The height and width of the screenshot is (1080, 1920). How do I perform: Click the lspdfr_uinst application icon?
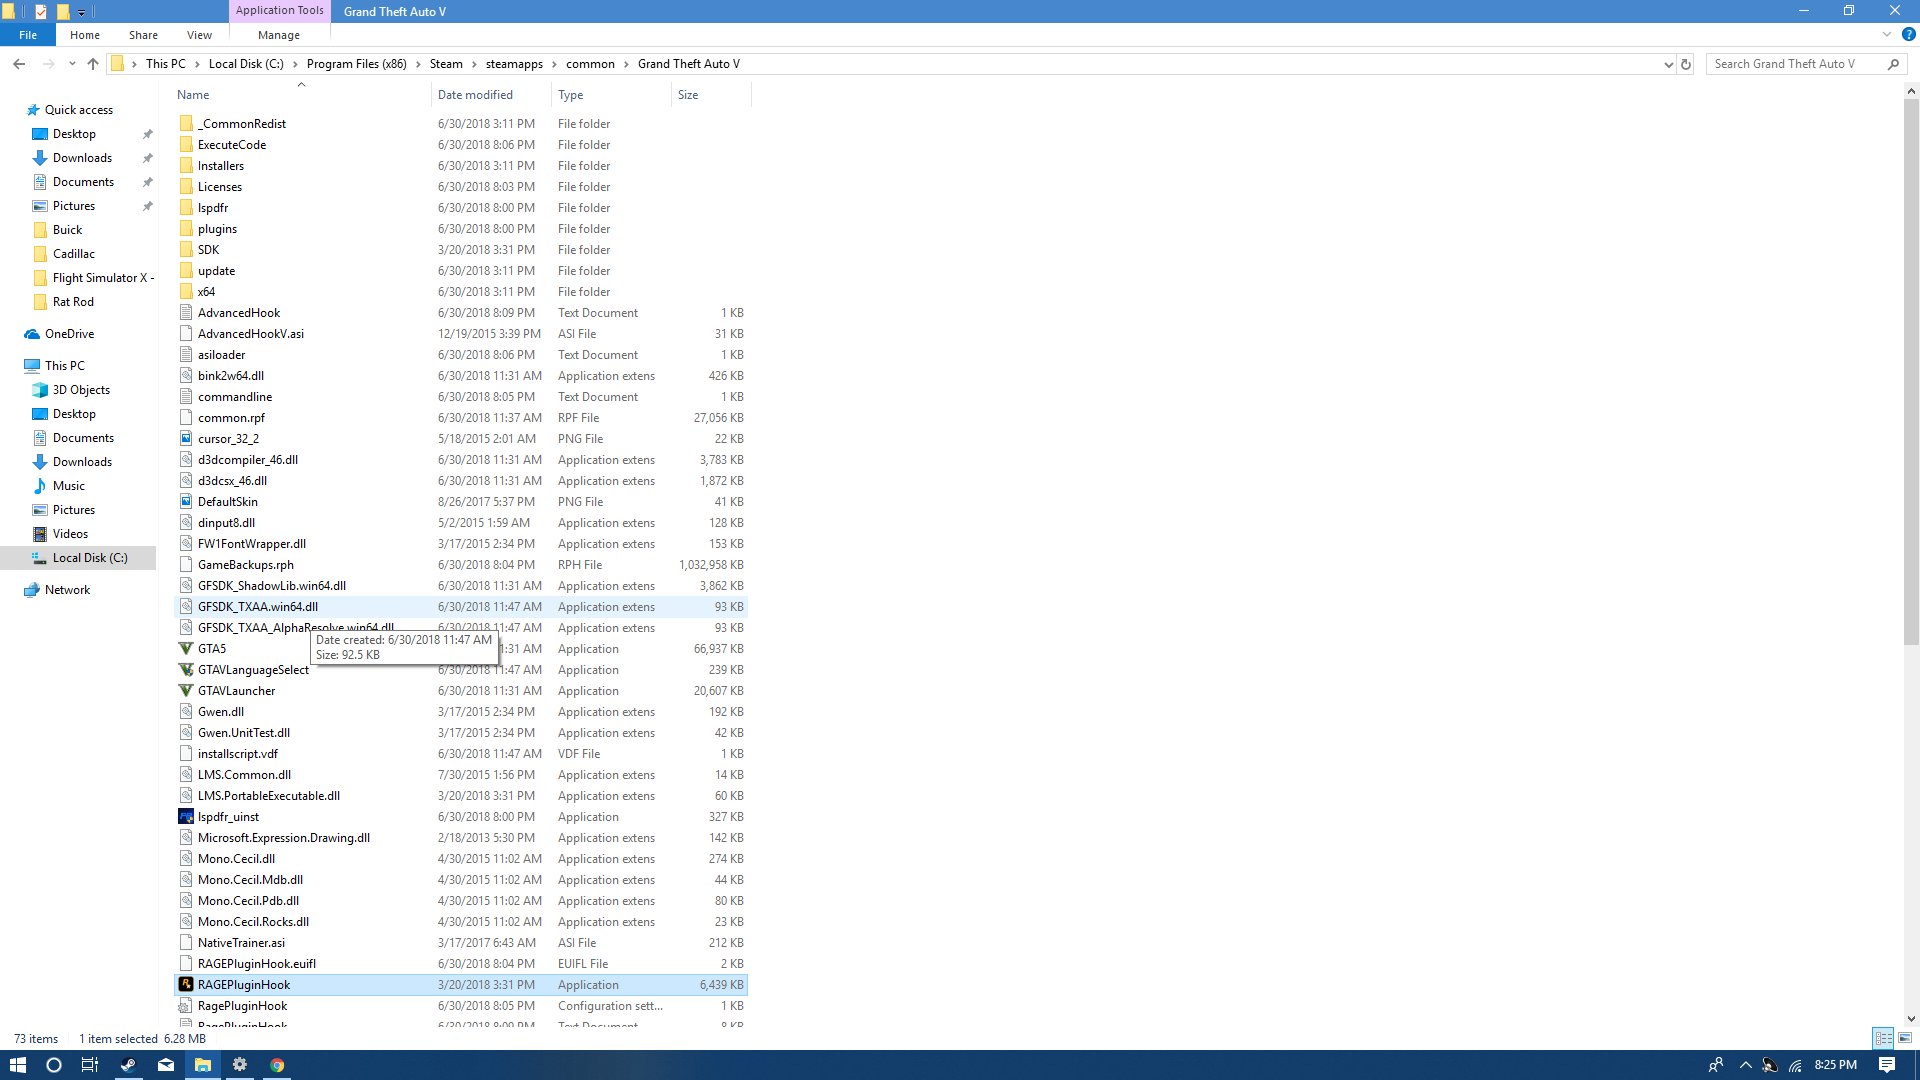(x=186, y=817)
